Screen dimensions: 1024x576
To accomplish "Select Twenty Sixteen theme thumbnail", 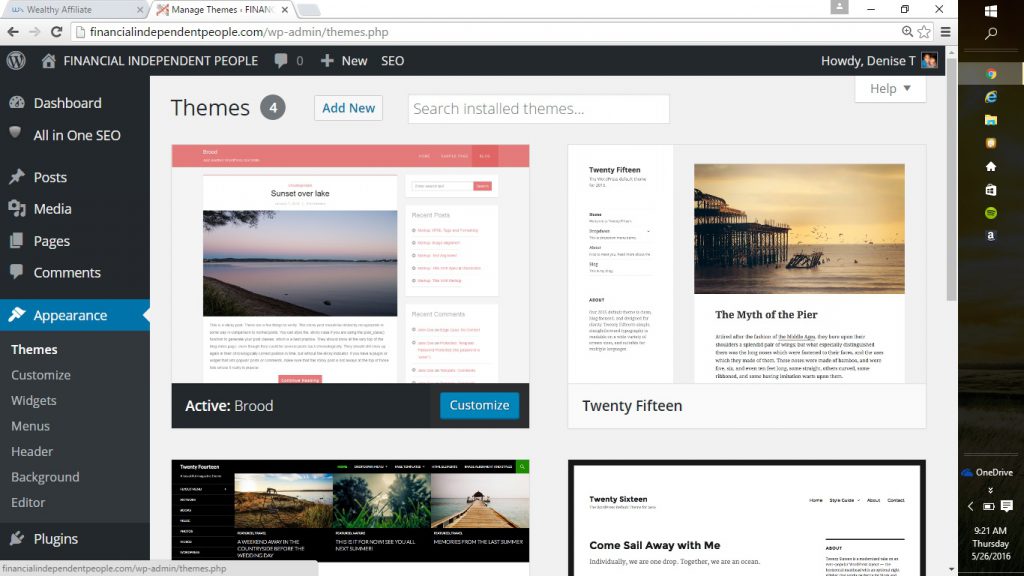I will coord(746,518).
